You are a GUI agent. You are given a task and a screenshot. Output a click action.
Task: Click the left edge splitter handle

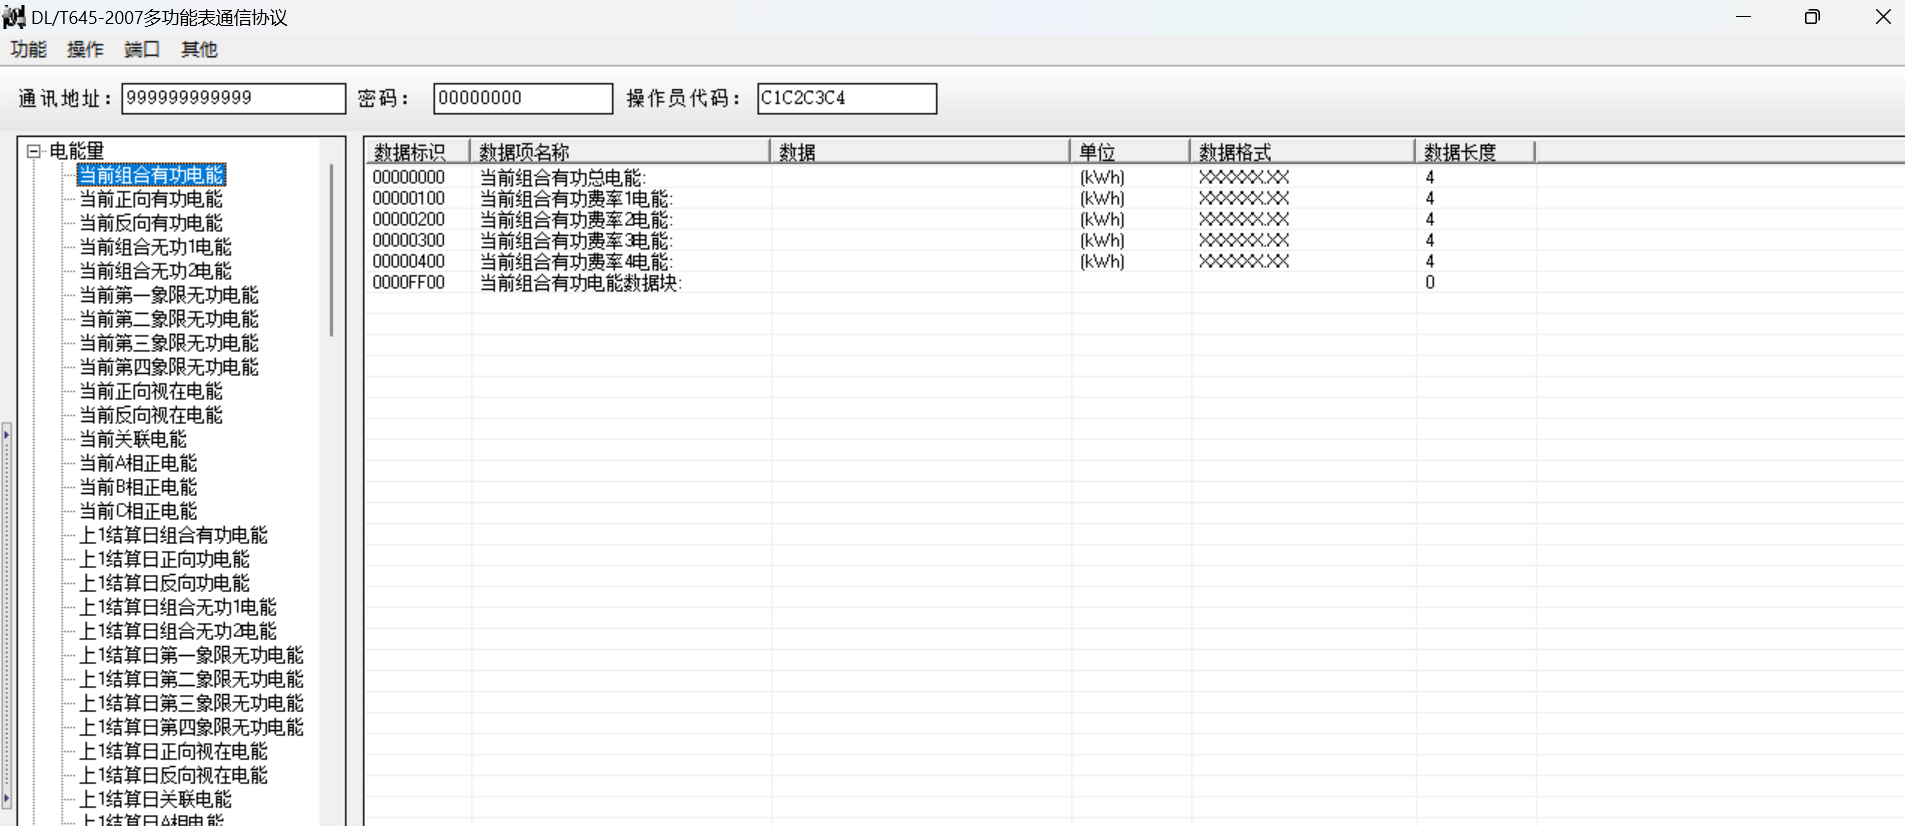click(7, 615)
